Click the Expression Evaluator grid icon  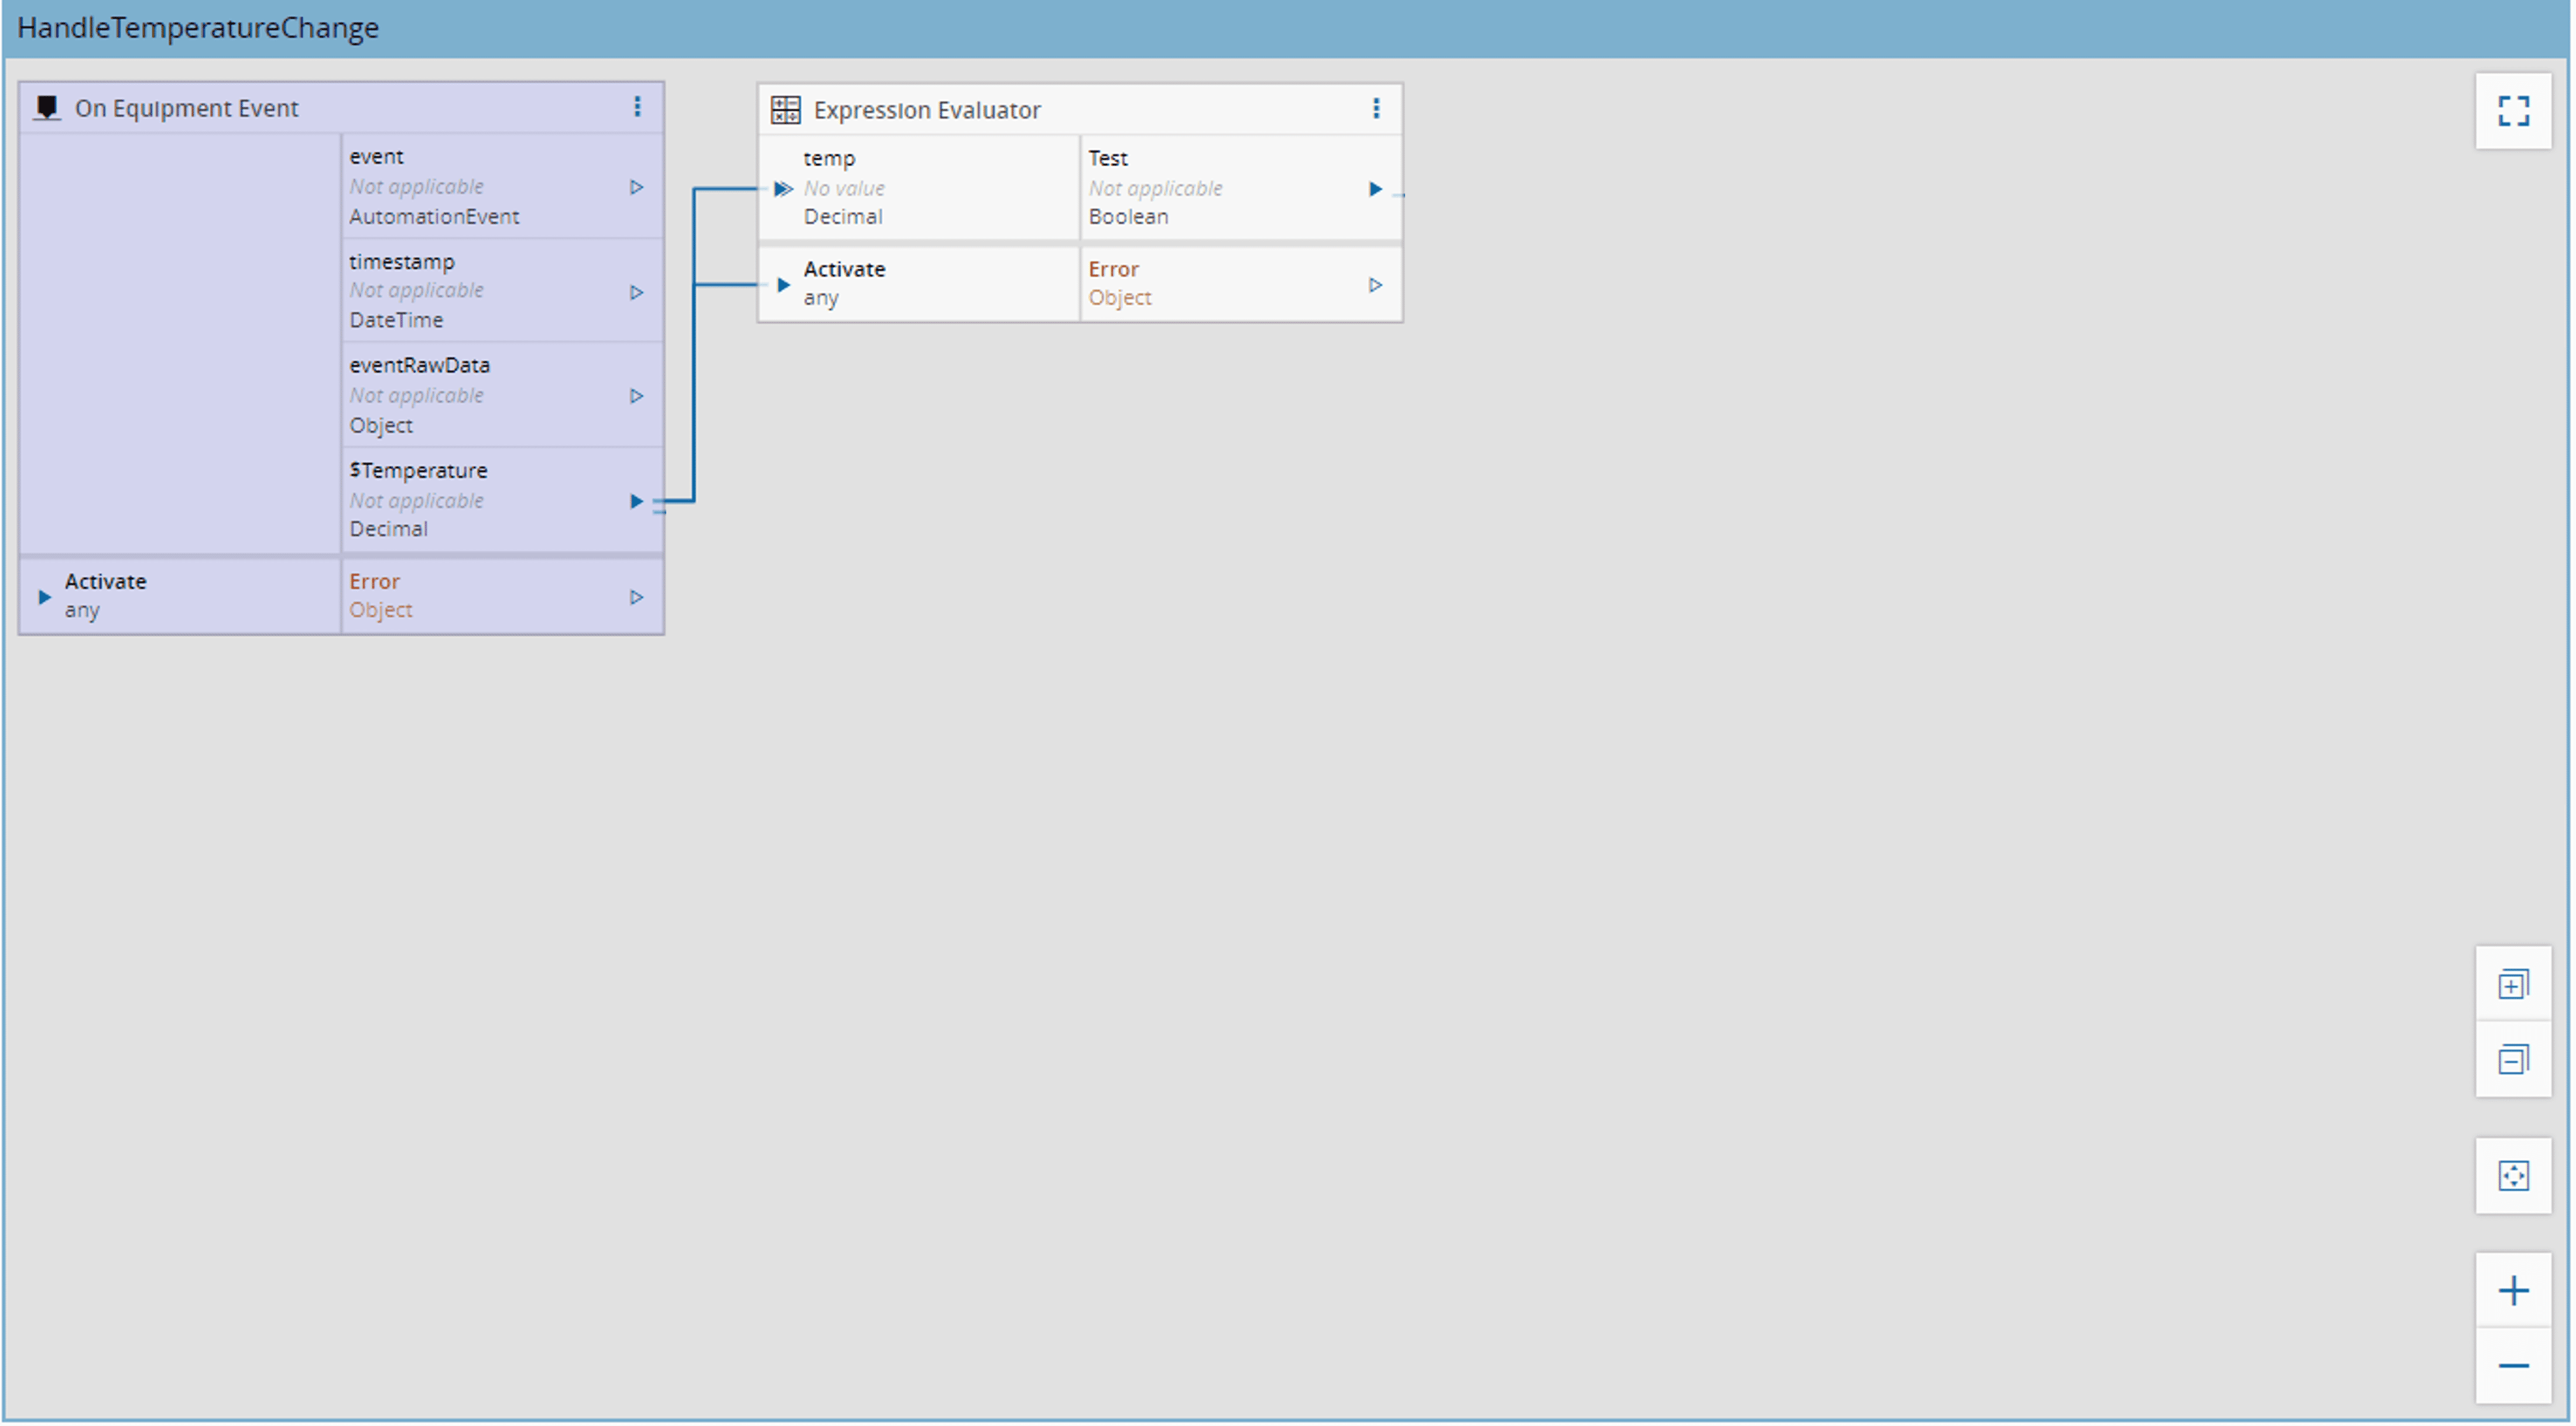(786, 110)
